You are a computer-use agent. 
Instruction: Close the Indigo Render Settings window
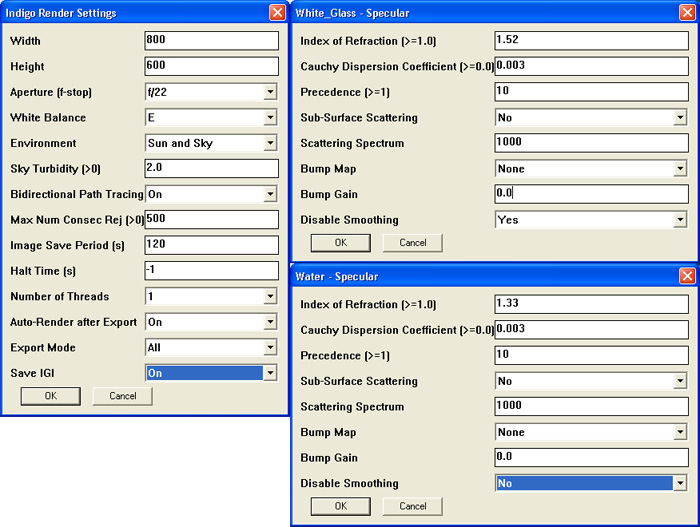click(277, 13)
